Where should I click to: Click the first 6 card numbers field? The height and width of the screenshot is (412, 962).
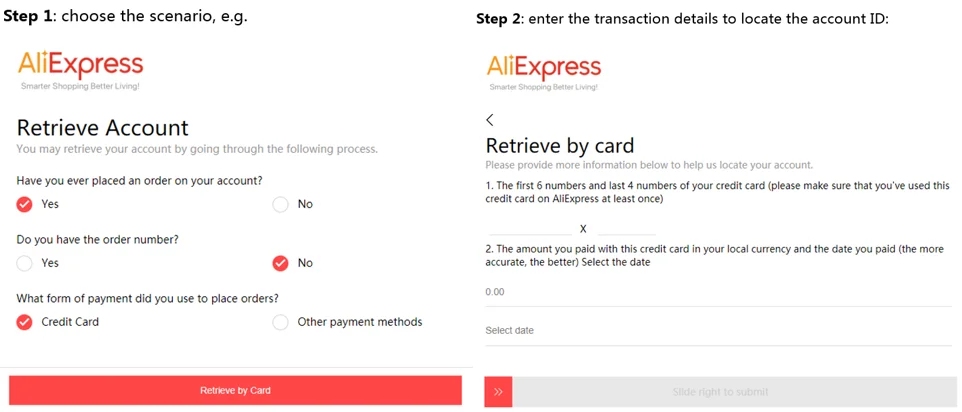(x=530, y=228)
